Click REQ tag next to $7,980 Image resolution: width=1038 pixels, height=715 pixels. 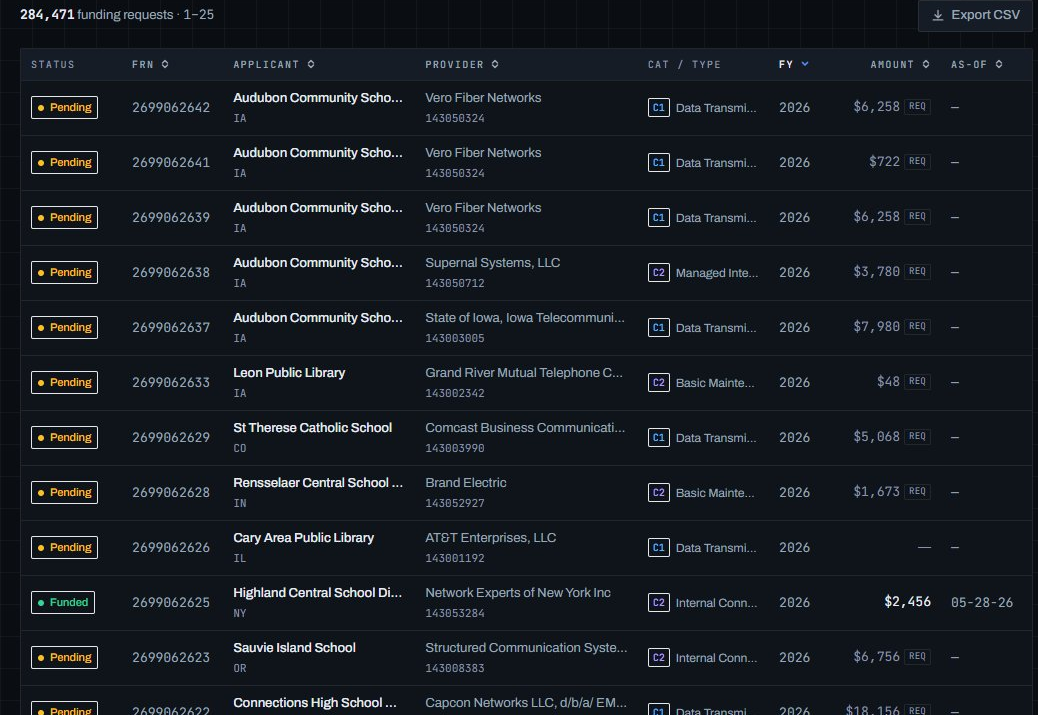click(x=917, y=326)
